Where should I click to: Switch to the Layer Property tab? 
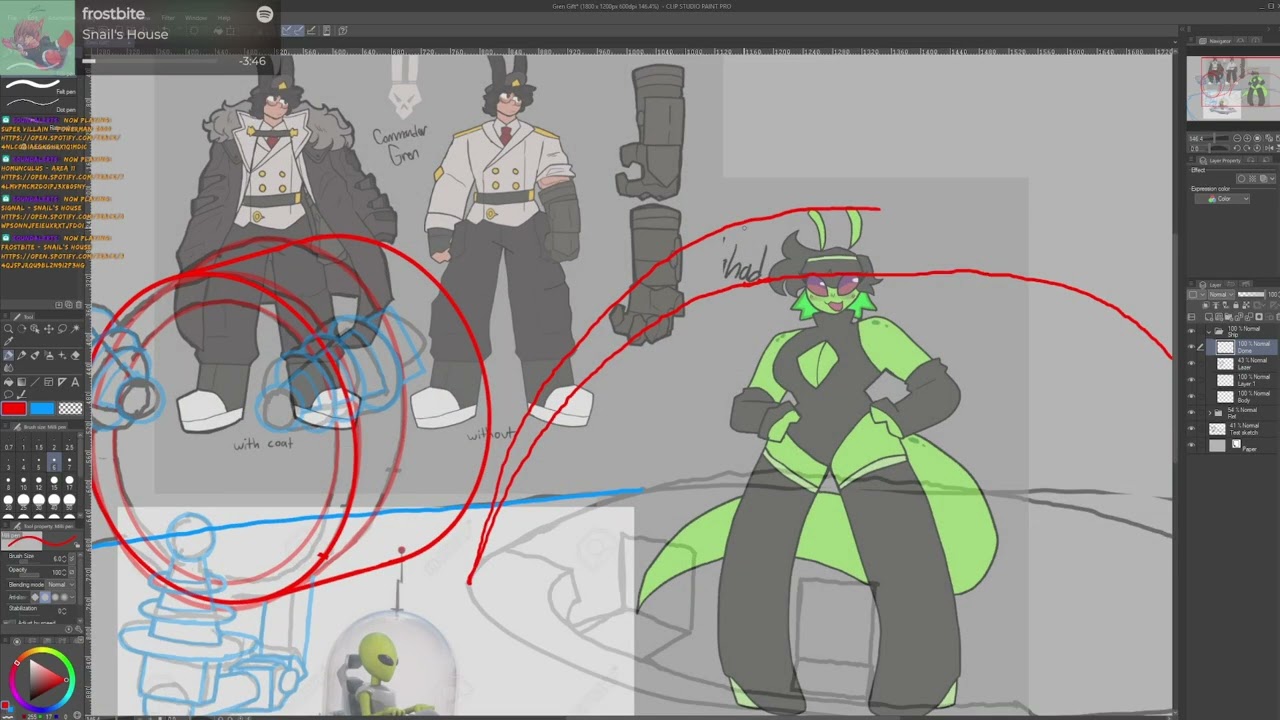(x=1224, y=160)
